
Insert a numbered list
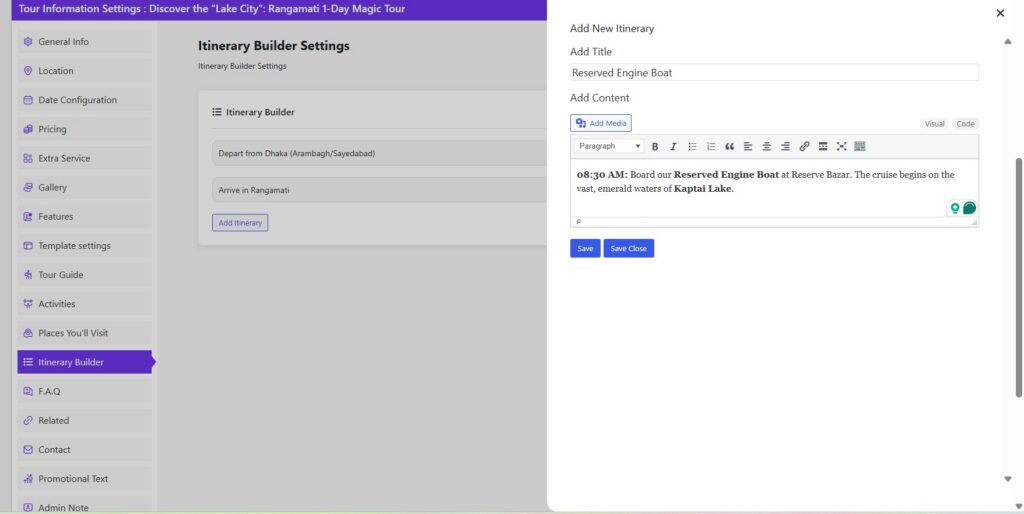(711, 146)
